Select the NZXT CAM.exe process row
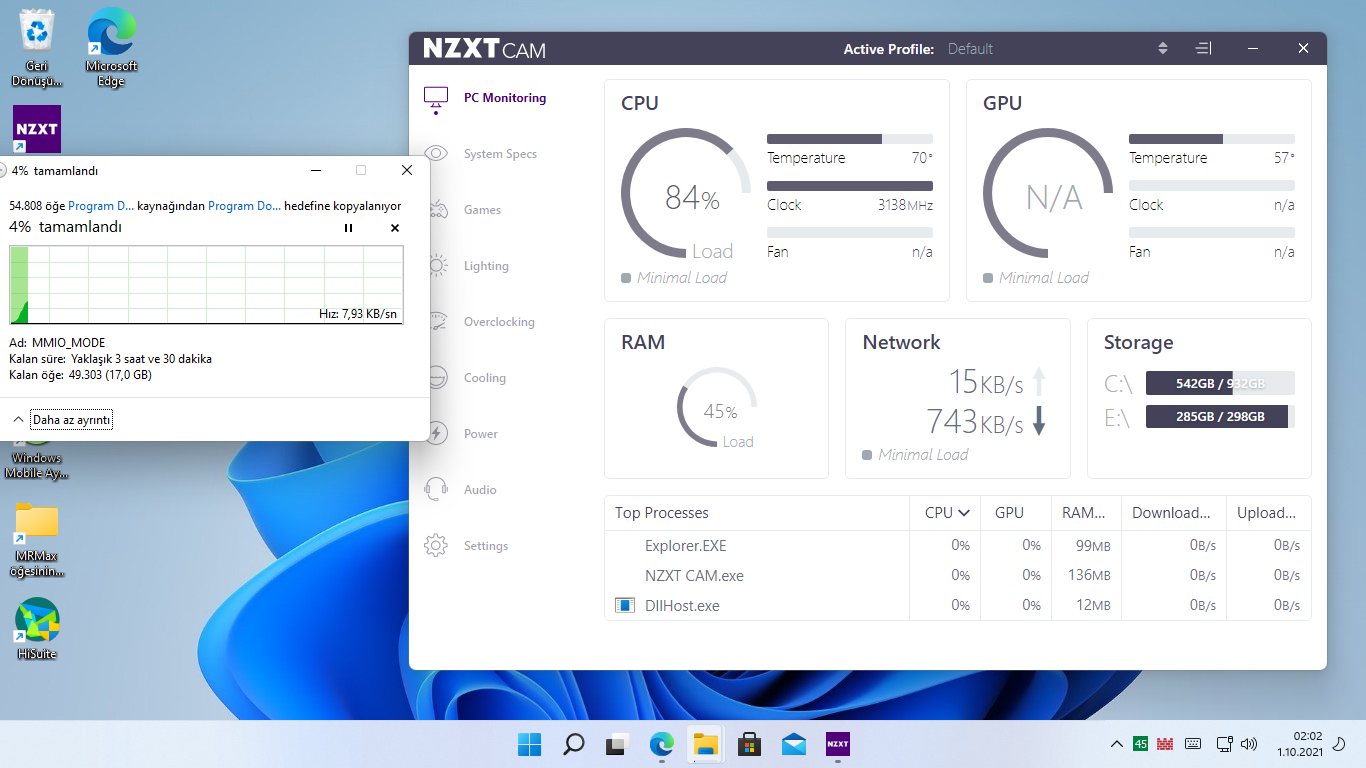The height and width of the screenshot is (768, 1366). 958,576
